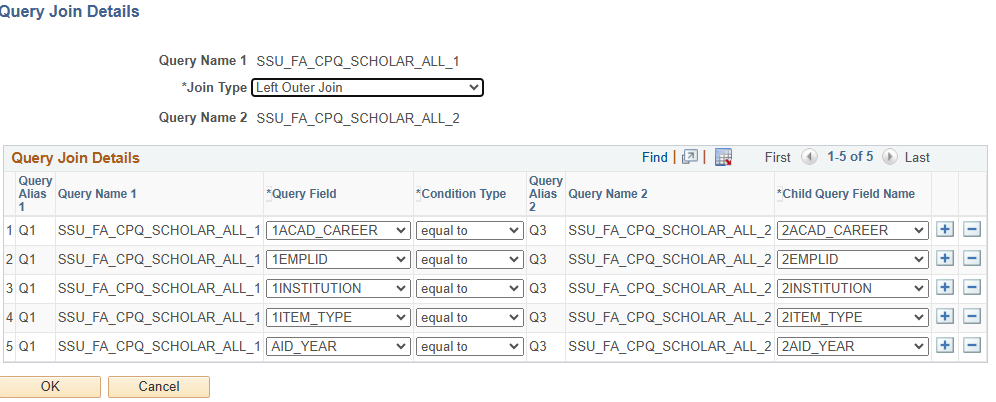Open Query Field dropdown showing 1EMPLID

[x=338, y=259]
